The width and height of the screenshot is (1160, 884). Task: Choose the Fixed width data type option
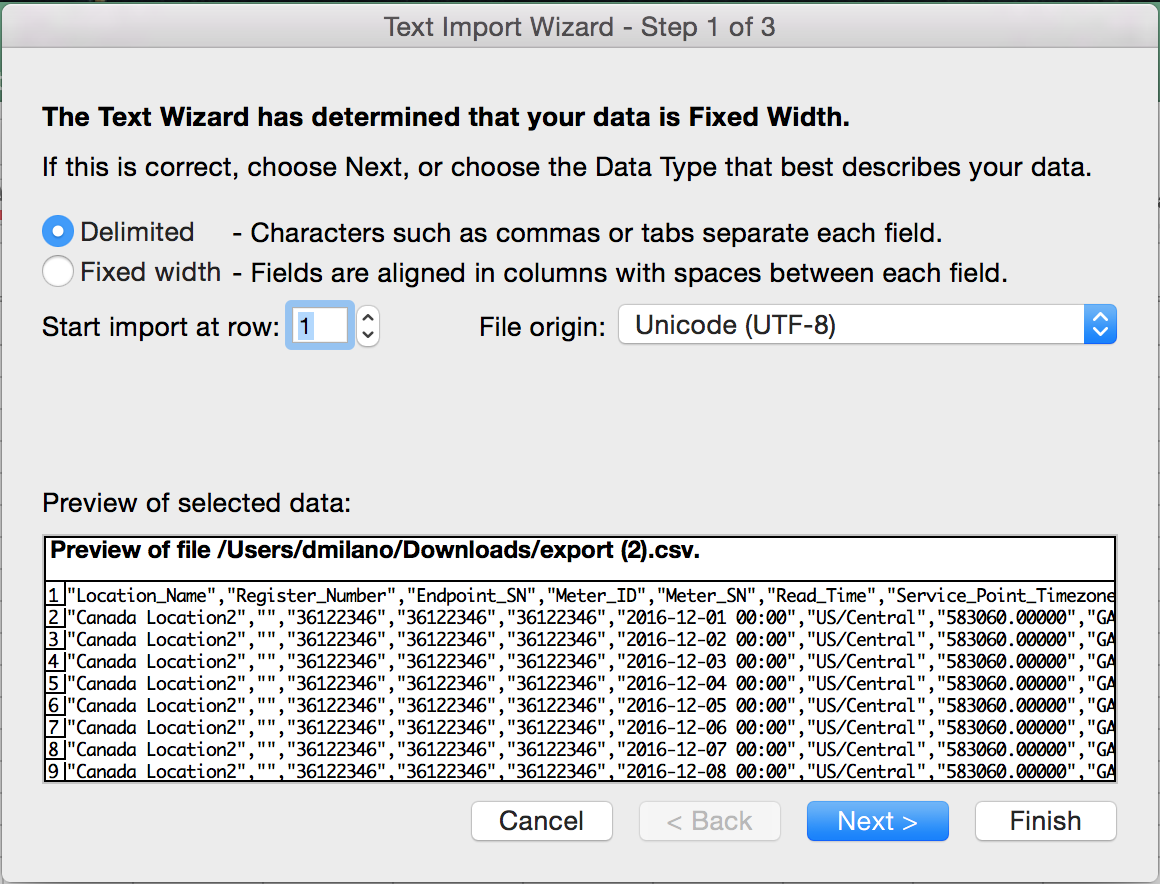[58, 271]
